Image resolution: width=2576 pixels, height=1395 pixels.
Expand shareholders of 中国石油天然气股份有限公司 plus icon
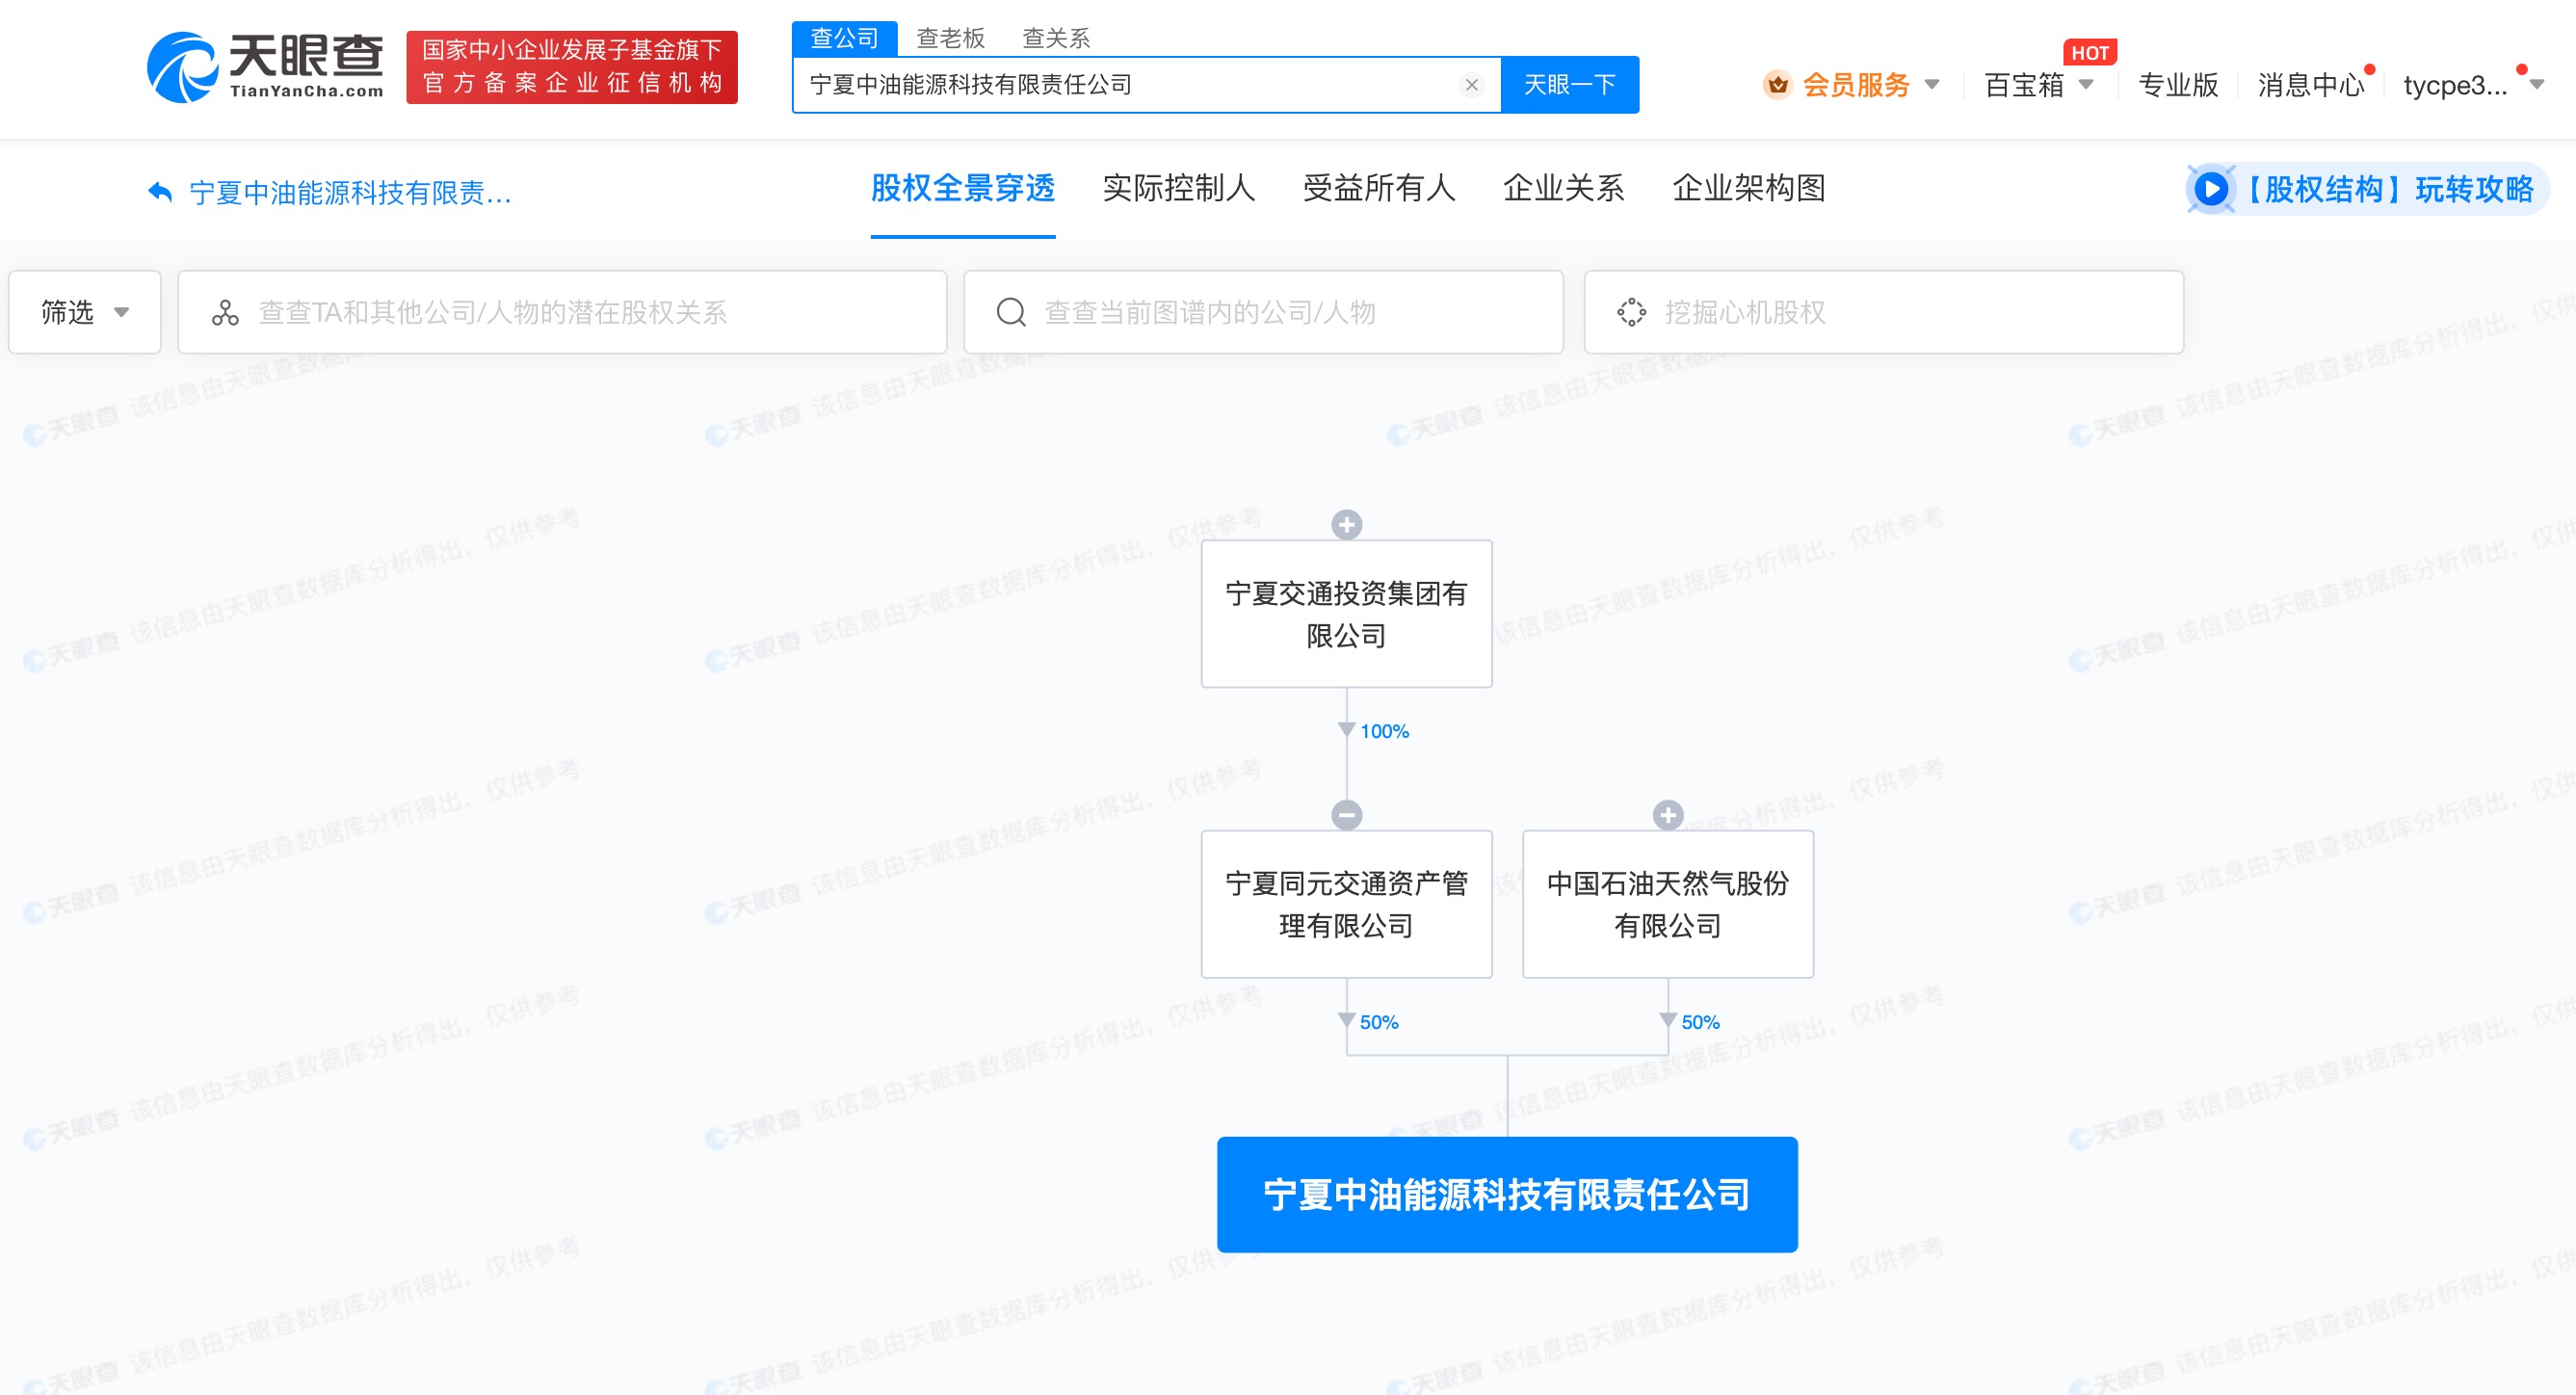(1668, 815)
